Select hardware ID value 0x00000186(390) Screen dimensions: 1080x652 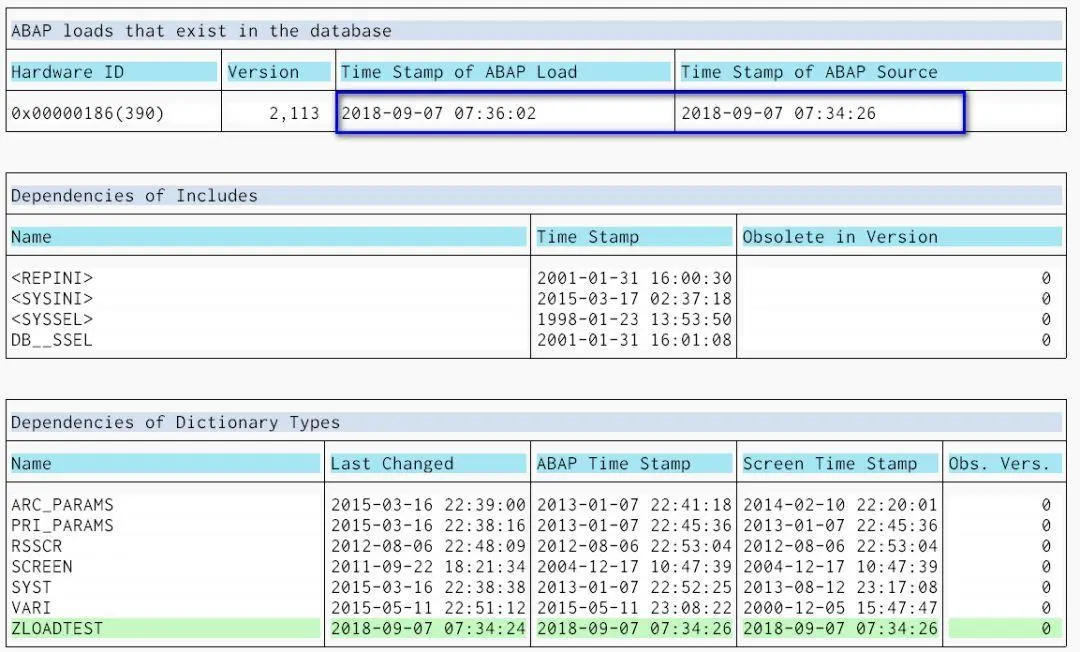coord(88,113)
